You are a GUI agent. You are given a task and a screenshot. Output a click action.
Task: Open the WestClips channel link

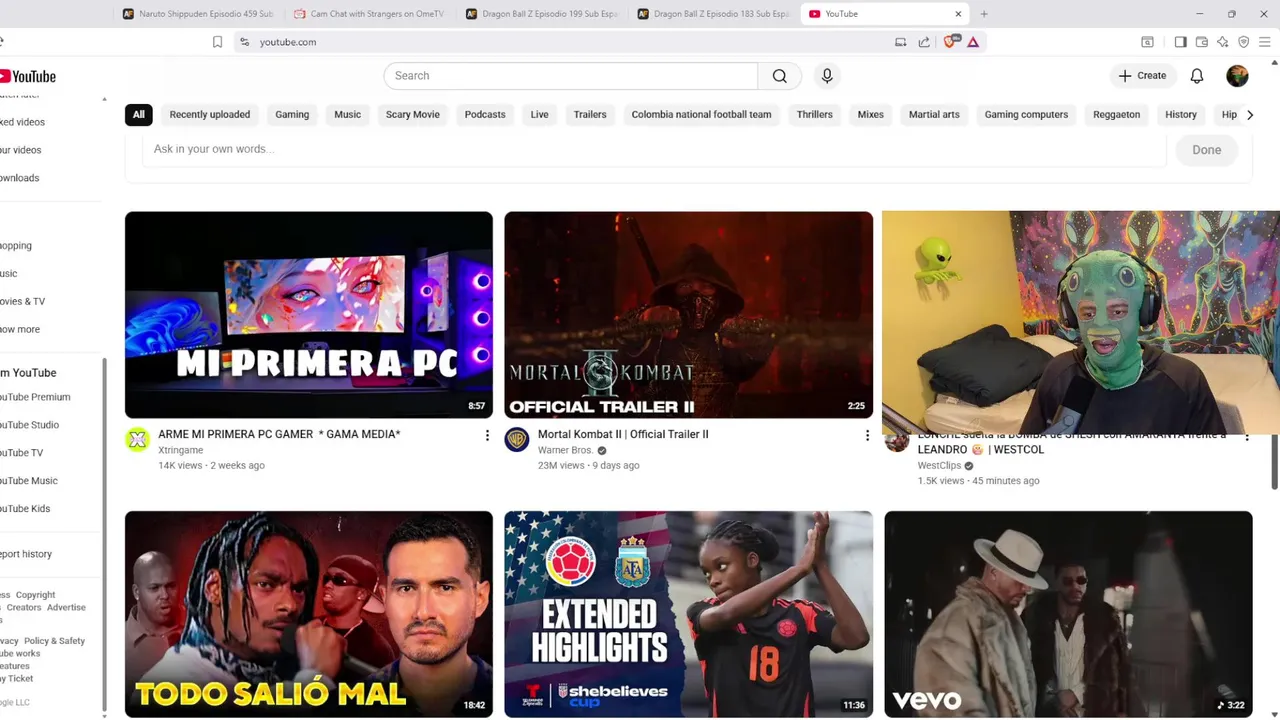click(x=939, y=465)
